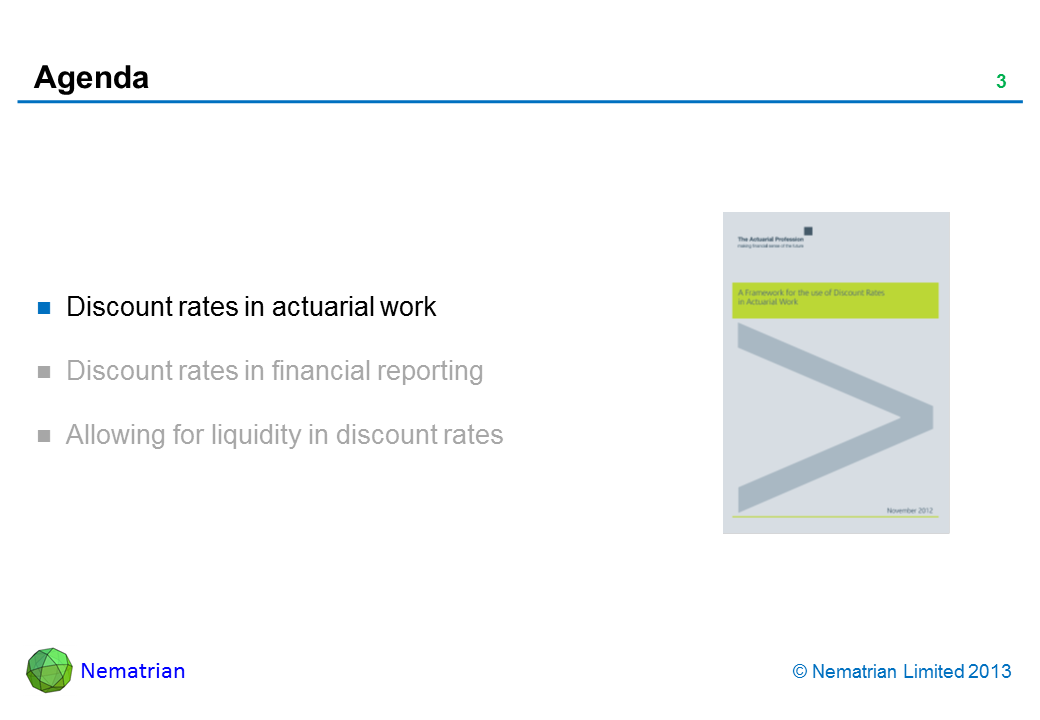Click 'November 2012' on the report cover
Image resolution: width=1040 pixels, height=720 pixels.
click(x=910, y=510)
